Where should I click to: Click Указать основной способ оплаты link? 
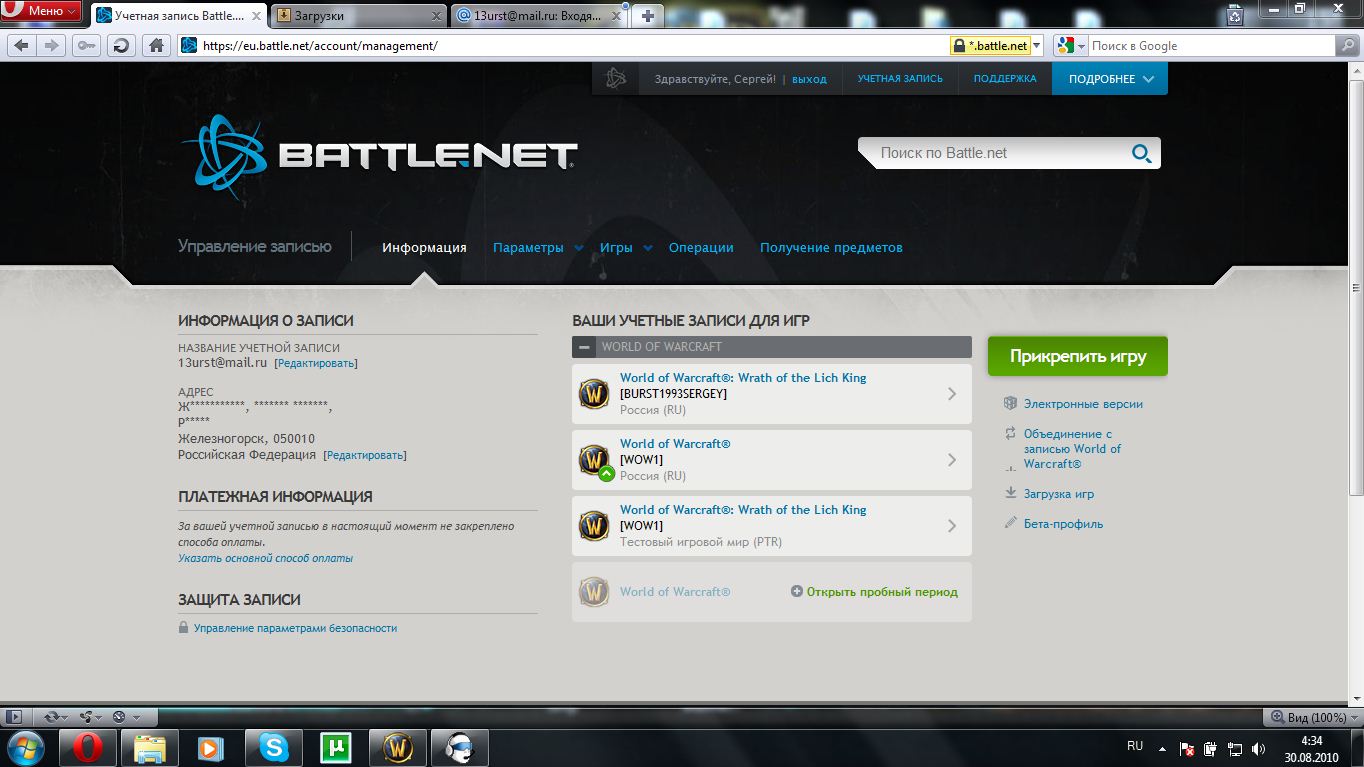[266, 558]
